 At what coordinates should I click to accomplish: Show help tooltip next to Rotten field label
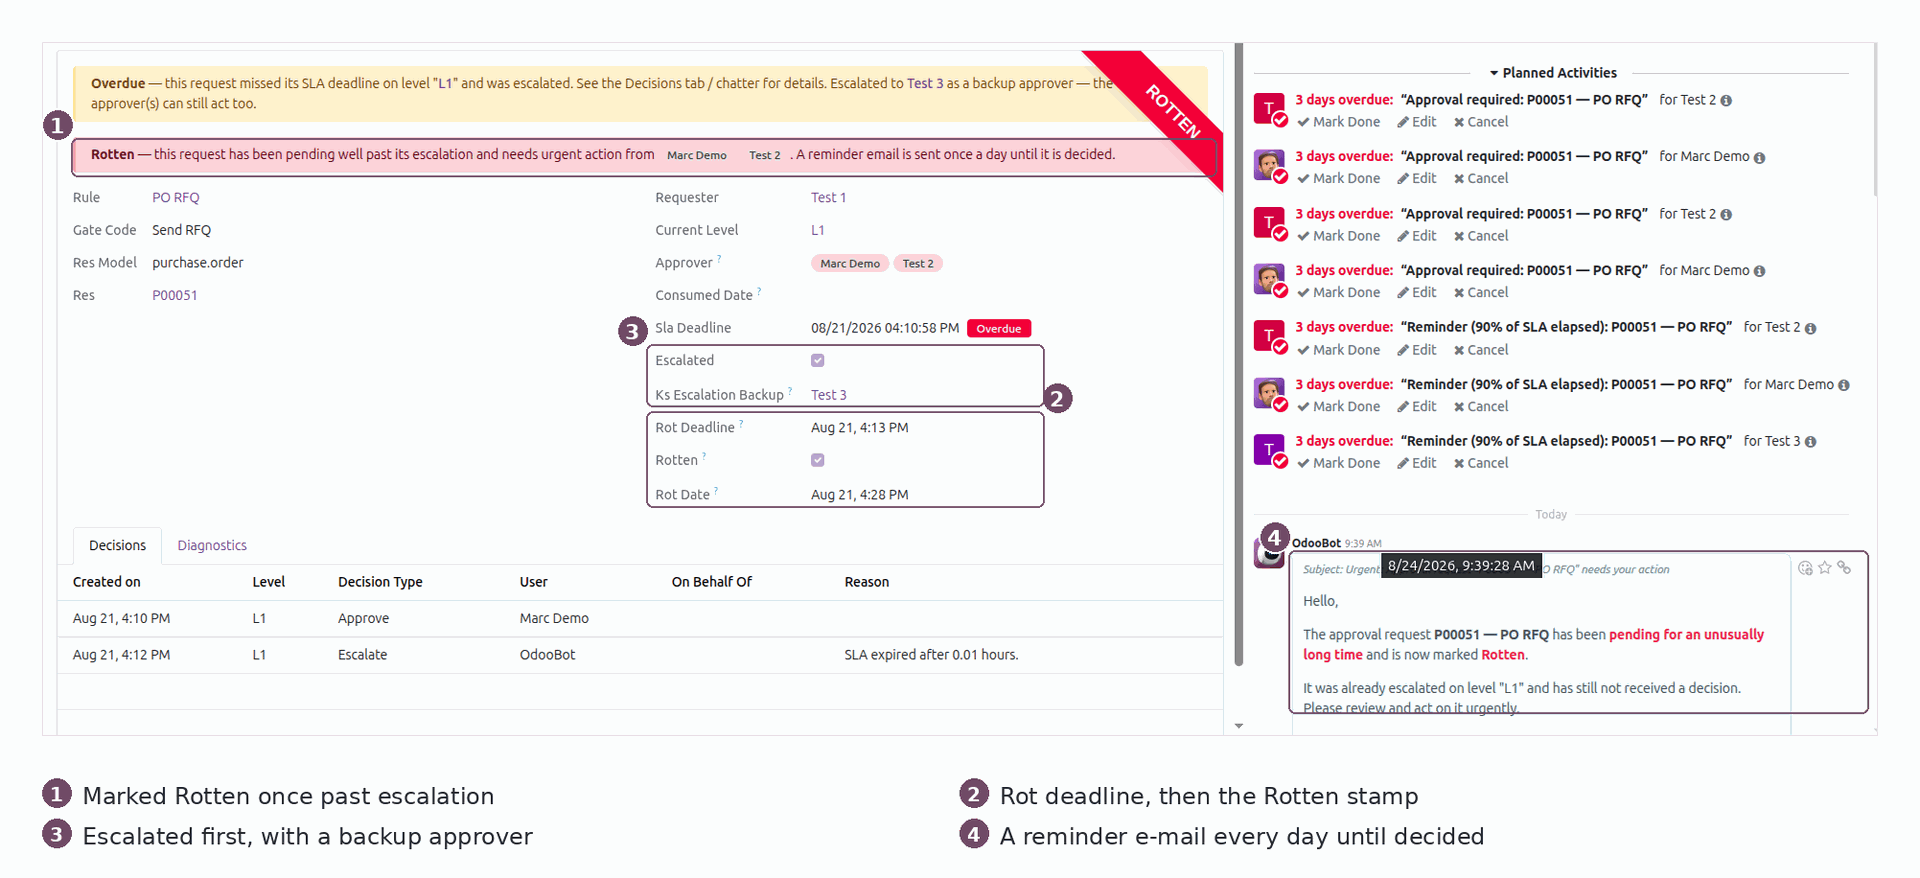pyautogui.click(x=704, y=456)
